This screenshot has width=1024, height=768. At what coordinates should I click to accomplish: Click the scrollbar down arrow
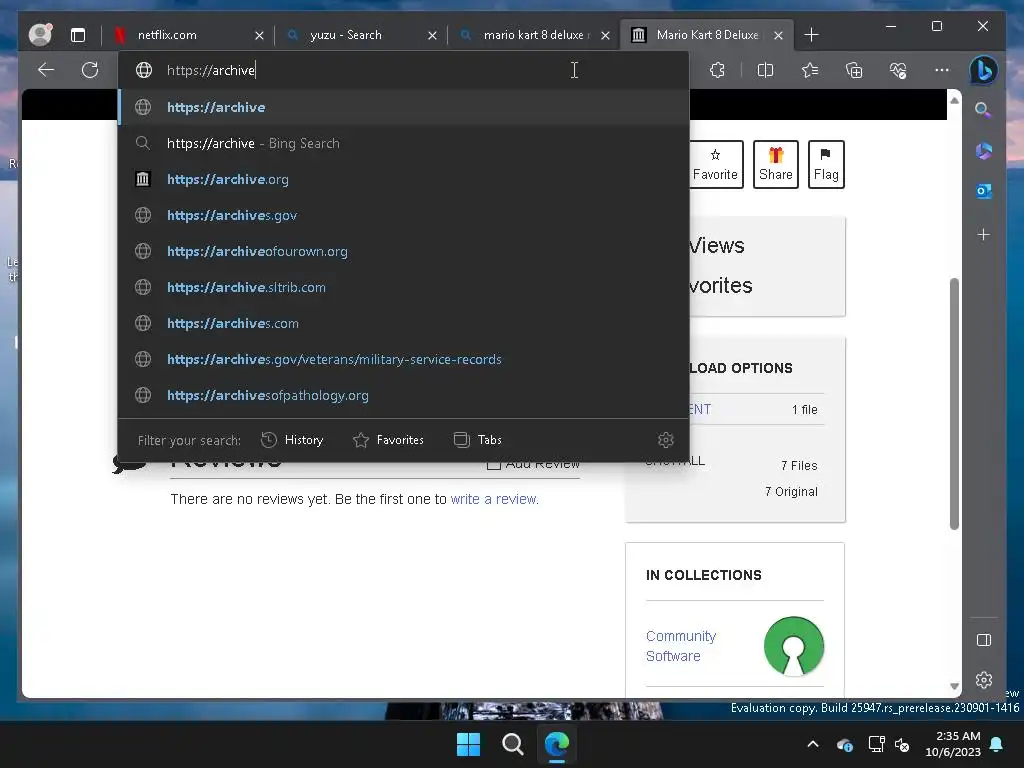(954, 686)
